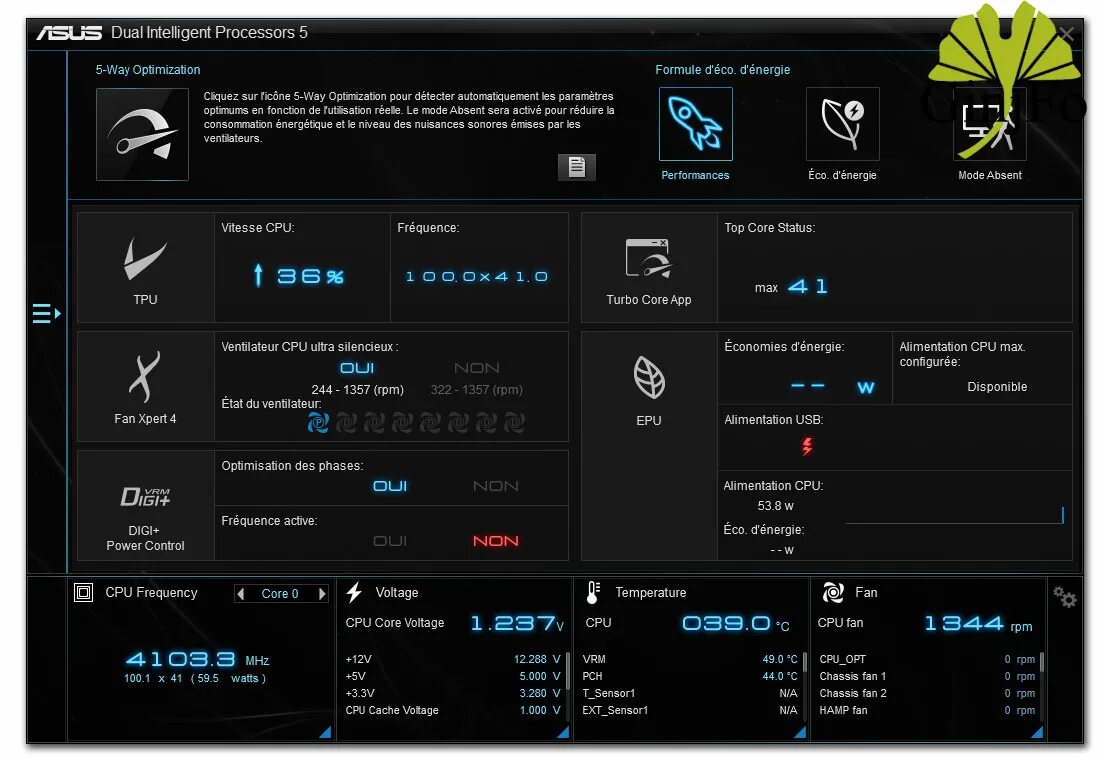Open DIGI+ Power Control panel
The width and height of the screenshot is (1104, 758).
tap(145, 506)
